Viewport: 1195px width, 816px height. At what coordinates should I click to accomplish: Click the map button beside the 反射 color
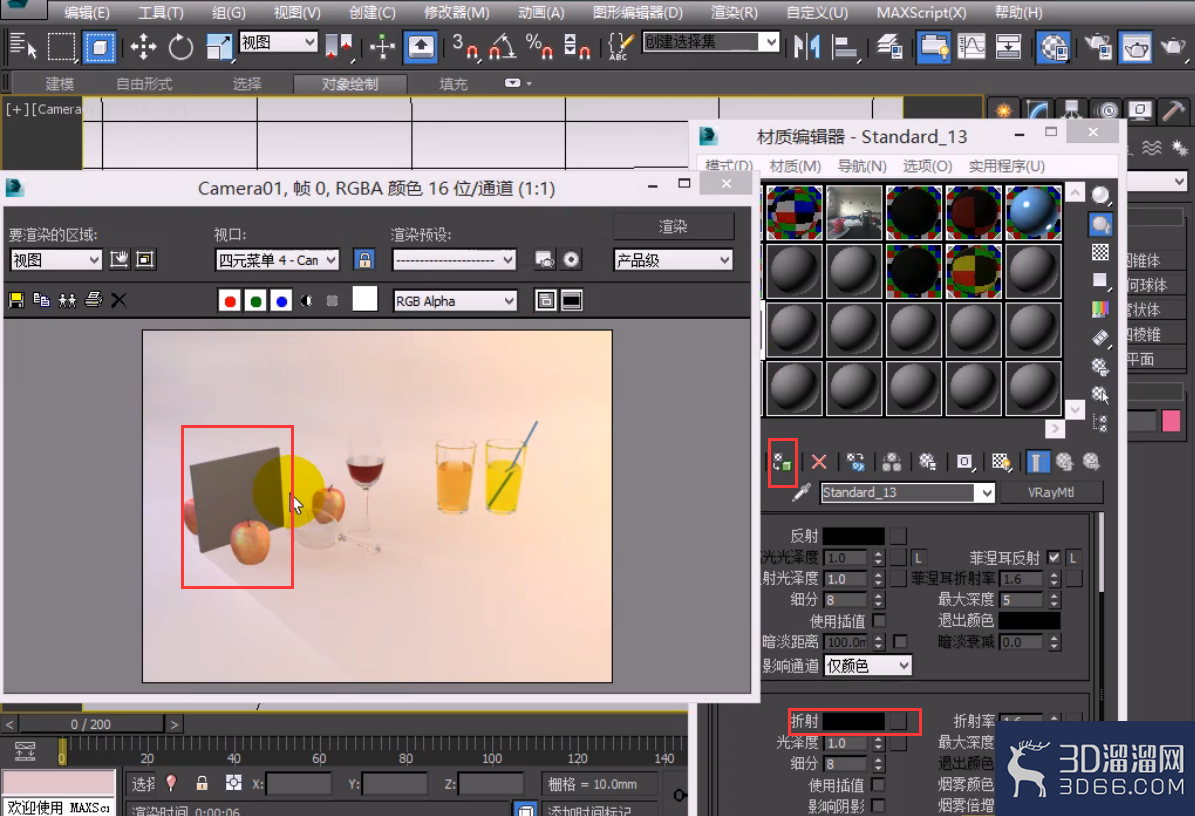tap(899, 536)
